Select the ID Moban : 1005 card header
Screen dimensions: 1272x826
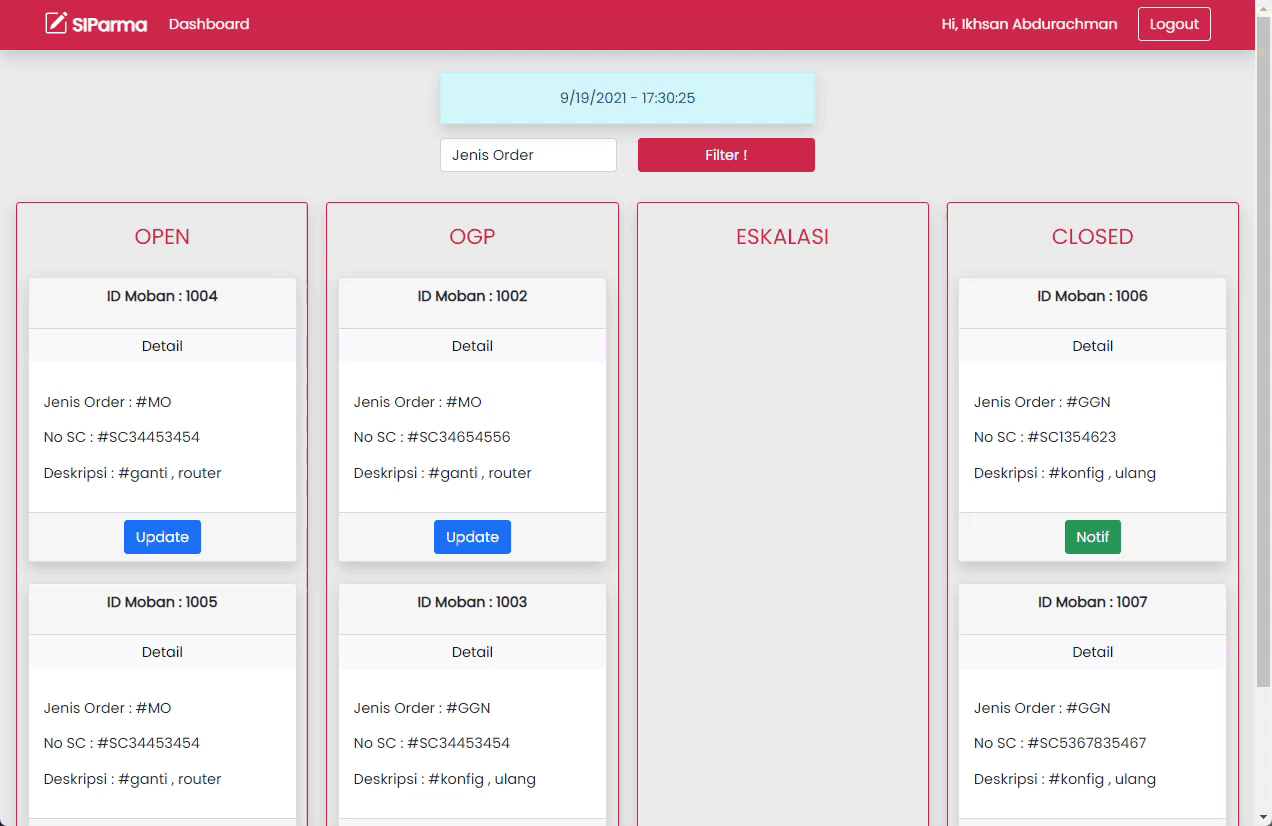coord(162,602)
